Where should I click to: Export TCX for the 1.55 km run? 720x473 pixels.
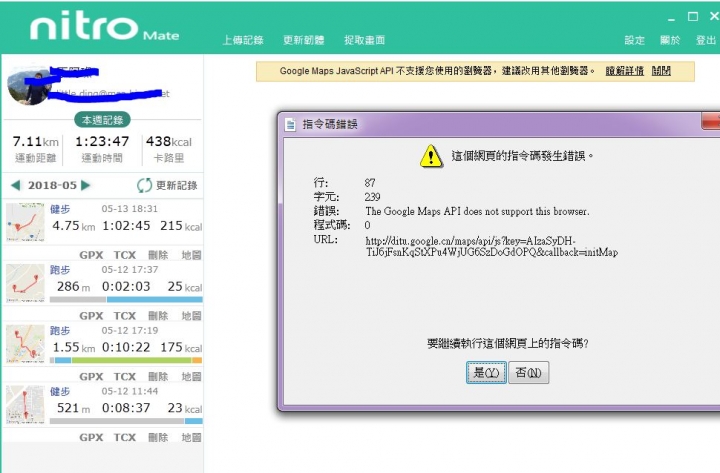tap(124, 377)
